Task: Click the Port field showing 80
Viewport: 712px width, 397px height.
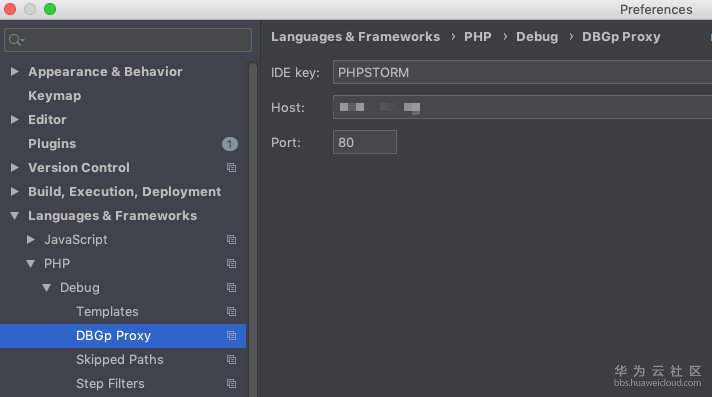Action: point(365,142)
